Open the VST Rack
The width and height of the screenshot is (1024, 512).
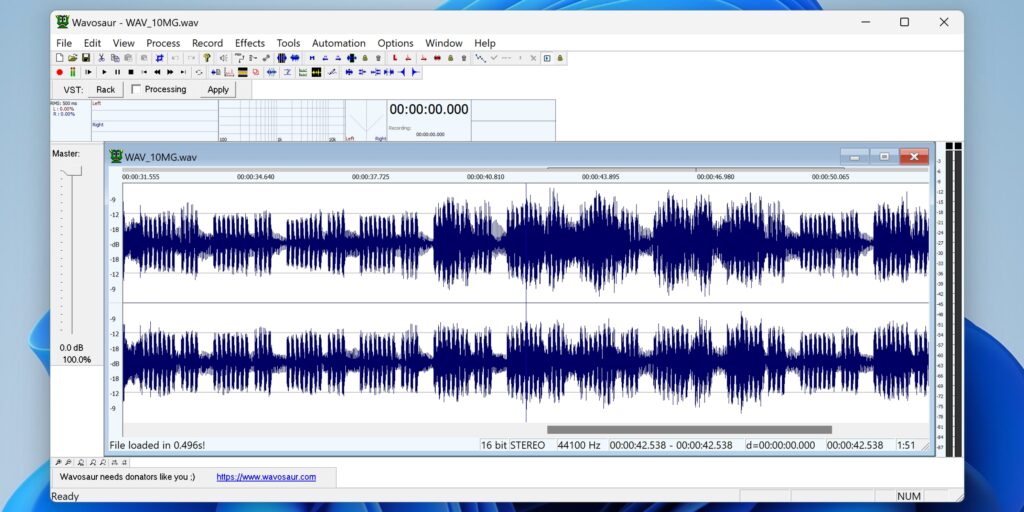pos(105,89)
